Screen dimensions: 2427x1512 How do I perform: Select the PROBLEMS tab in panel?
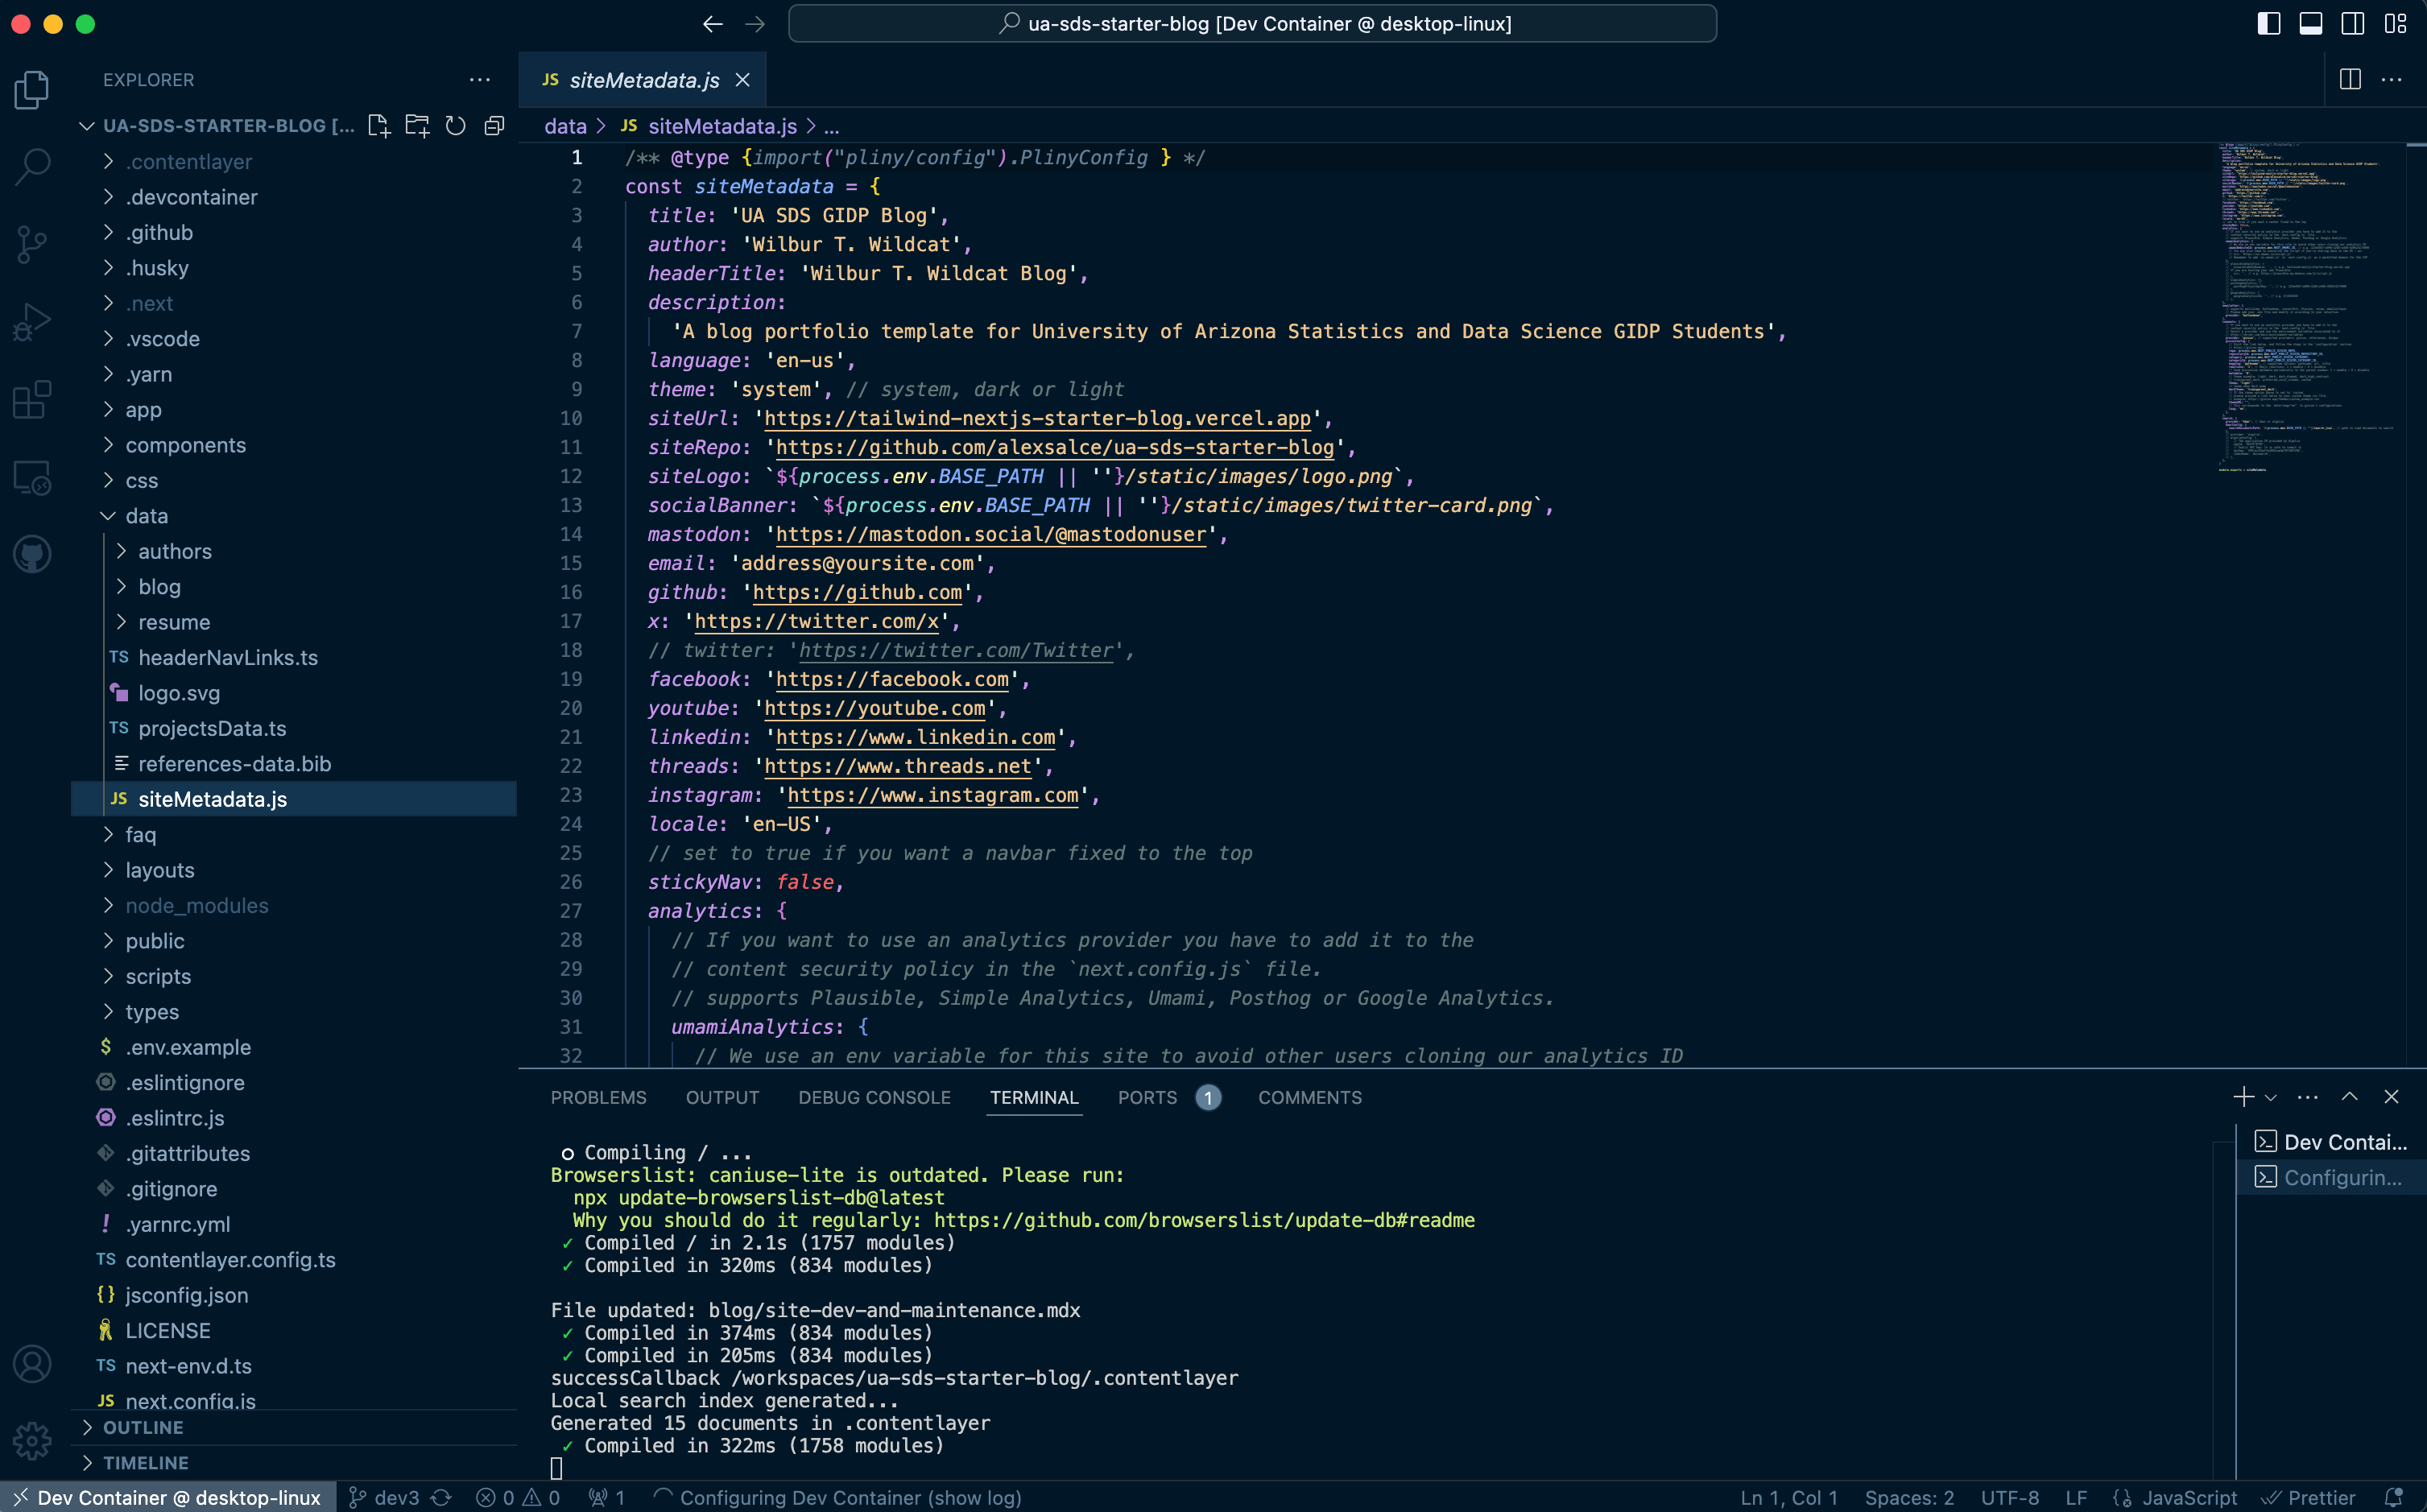(597, 1096)
